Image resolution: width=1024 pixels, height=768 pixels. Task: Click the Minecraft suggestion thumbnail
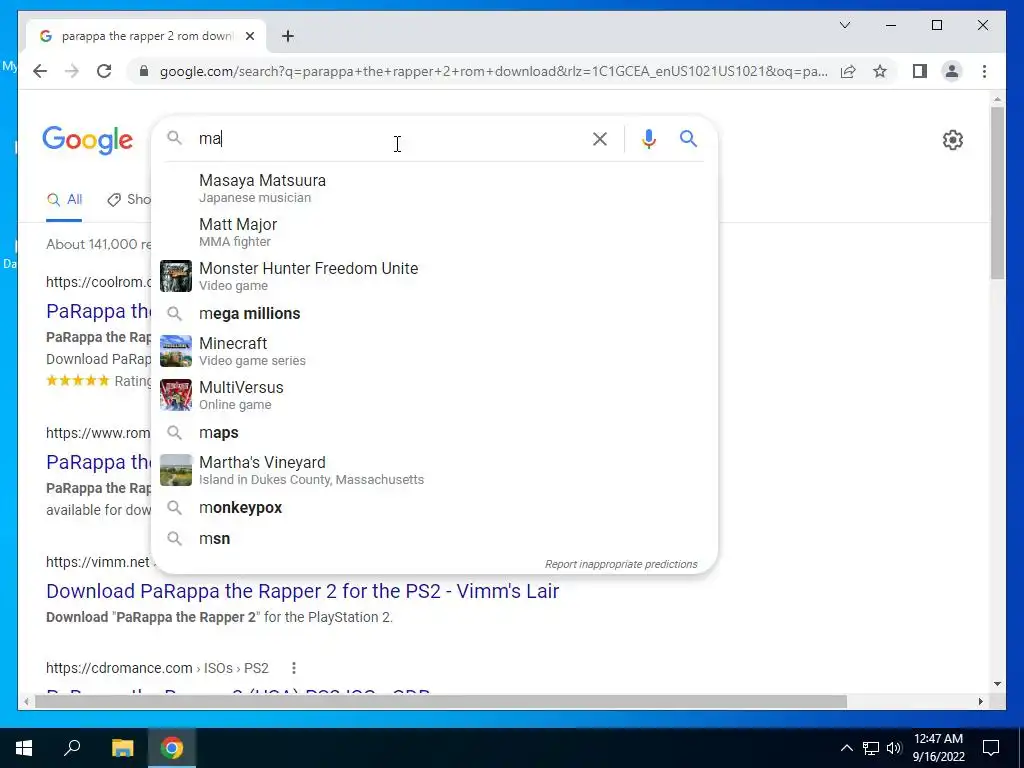coord(176,351)
